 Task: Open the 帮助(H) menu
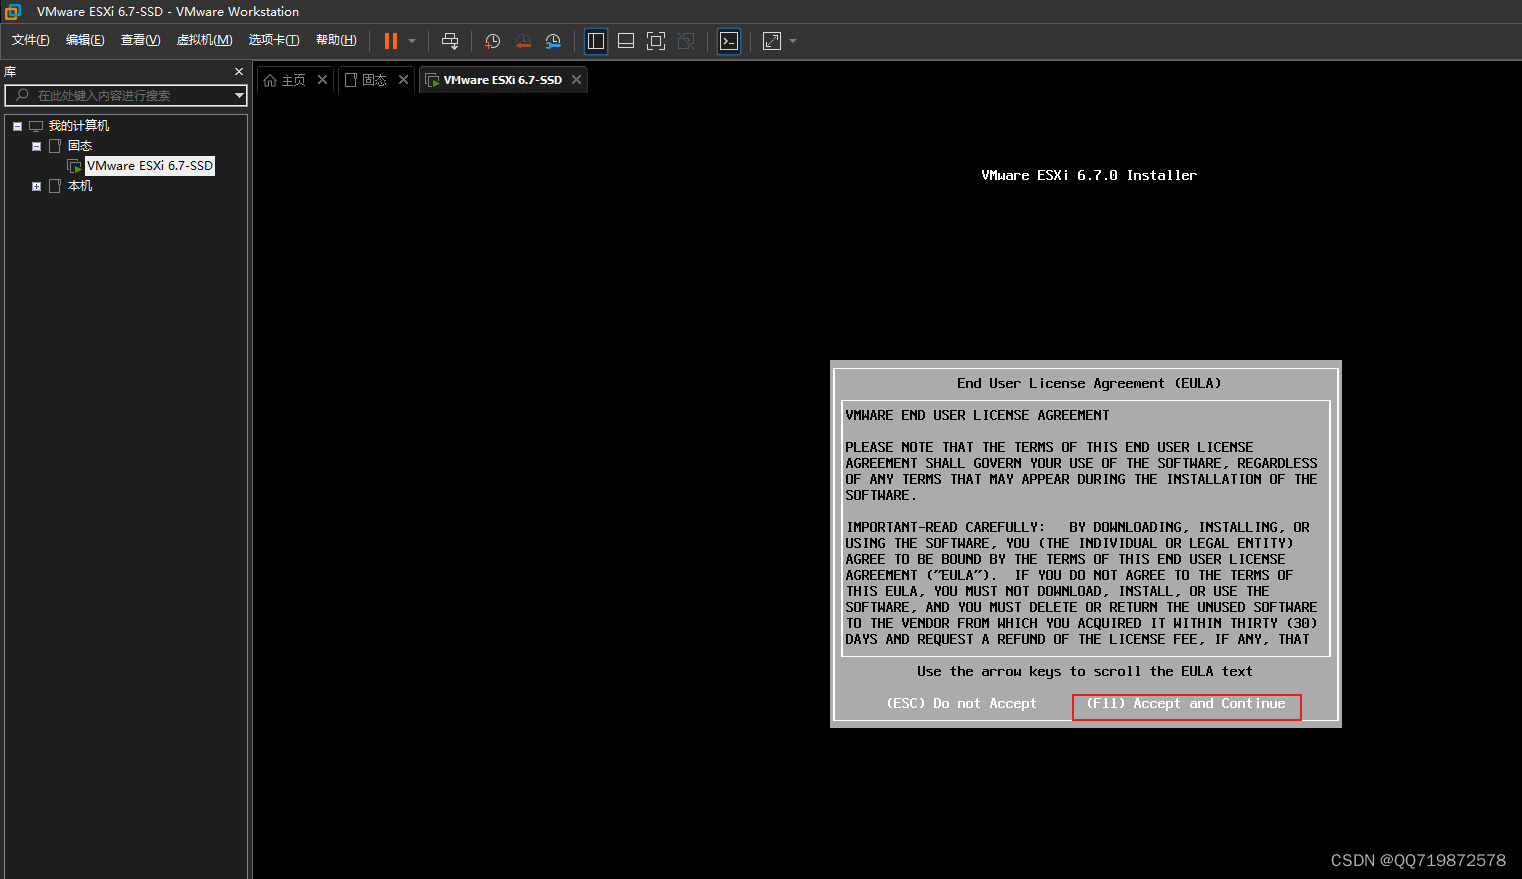click(336, 40)
